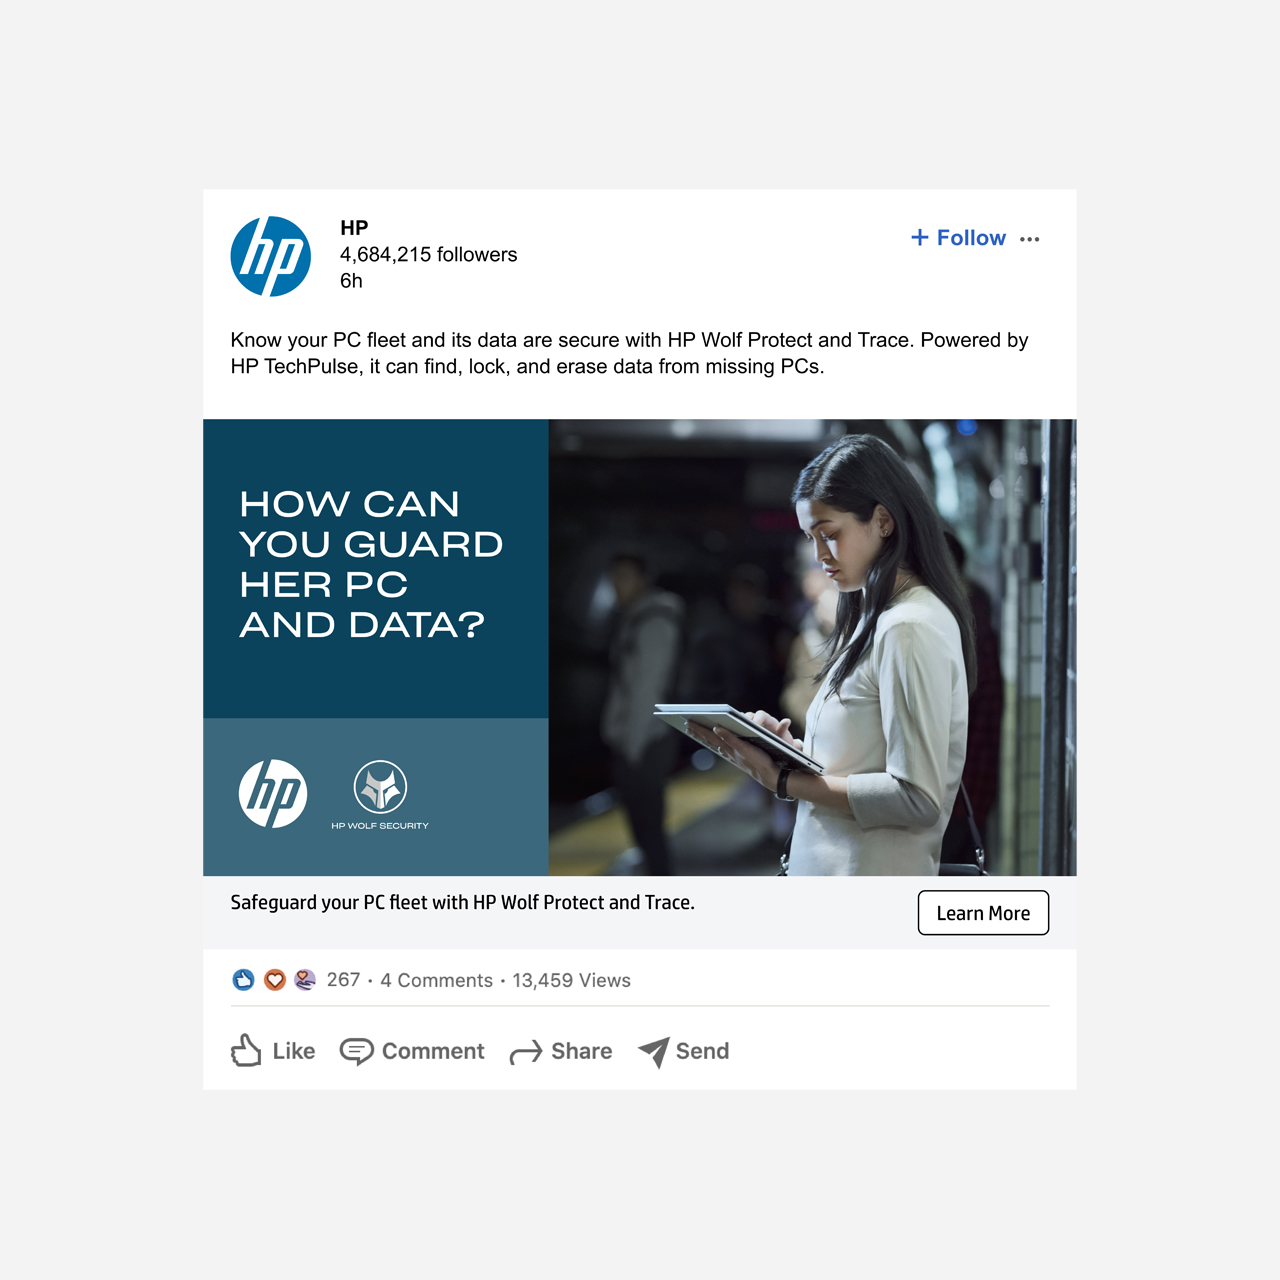
Task: Click the Comment speech bubble icon
Action: (356, 1051)
